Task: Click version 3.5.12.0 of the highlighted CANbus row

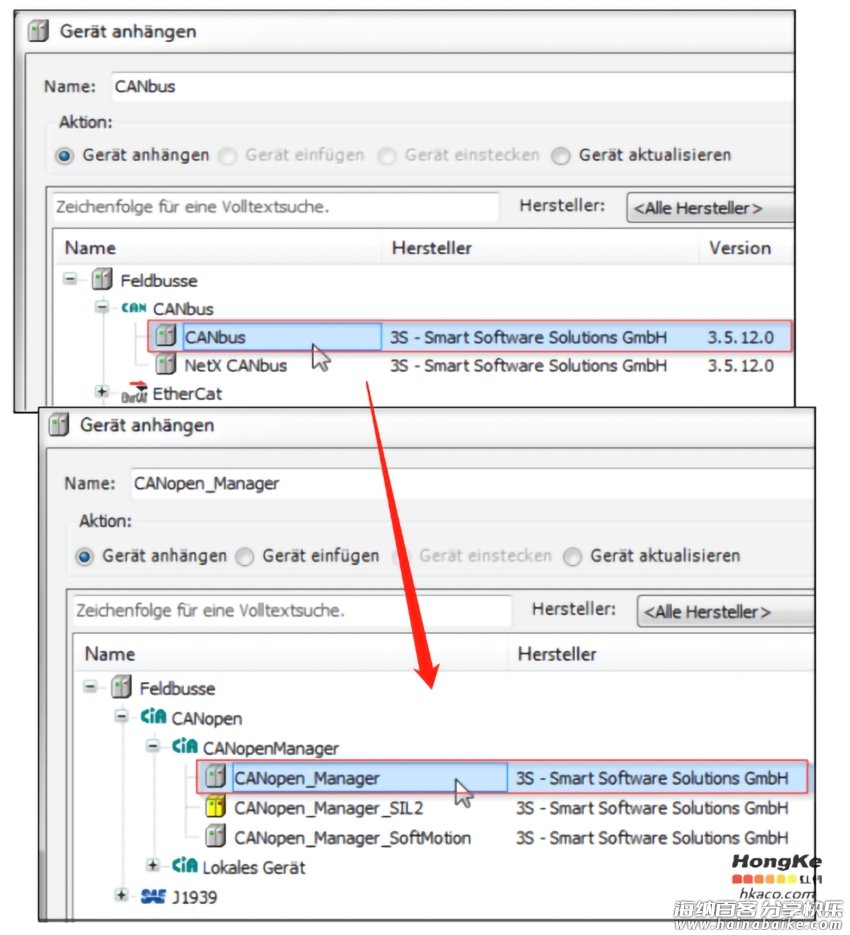Action: point(741,337)
